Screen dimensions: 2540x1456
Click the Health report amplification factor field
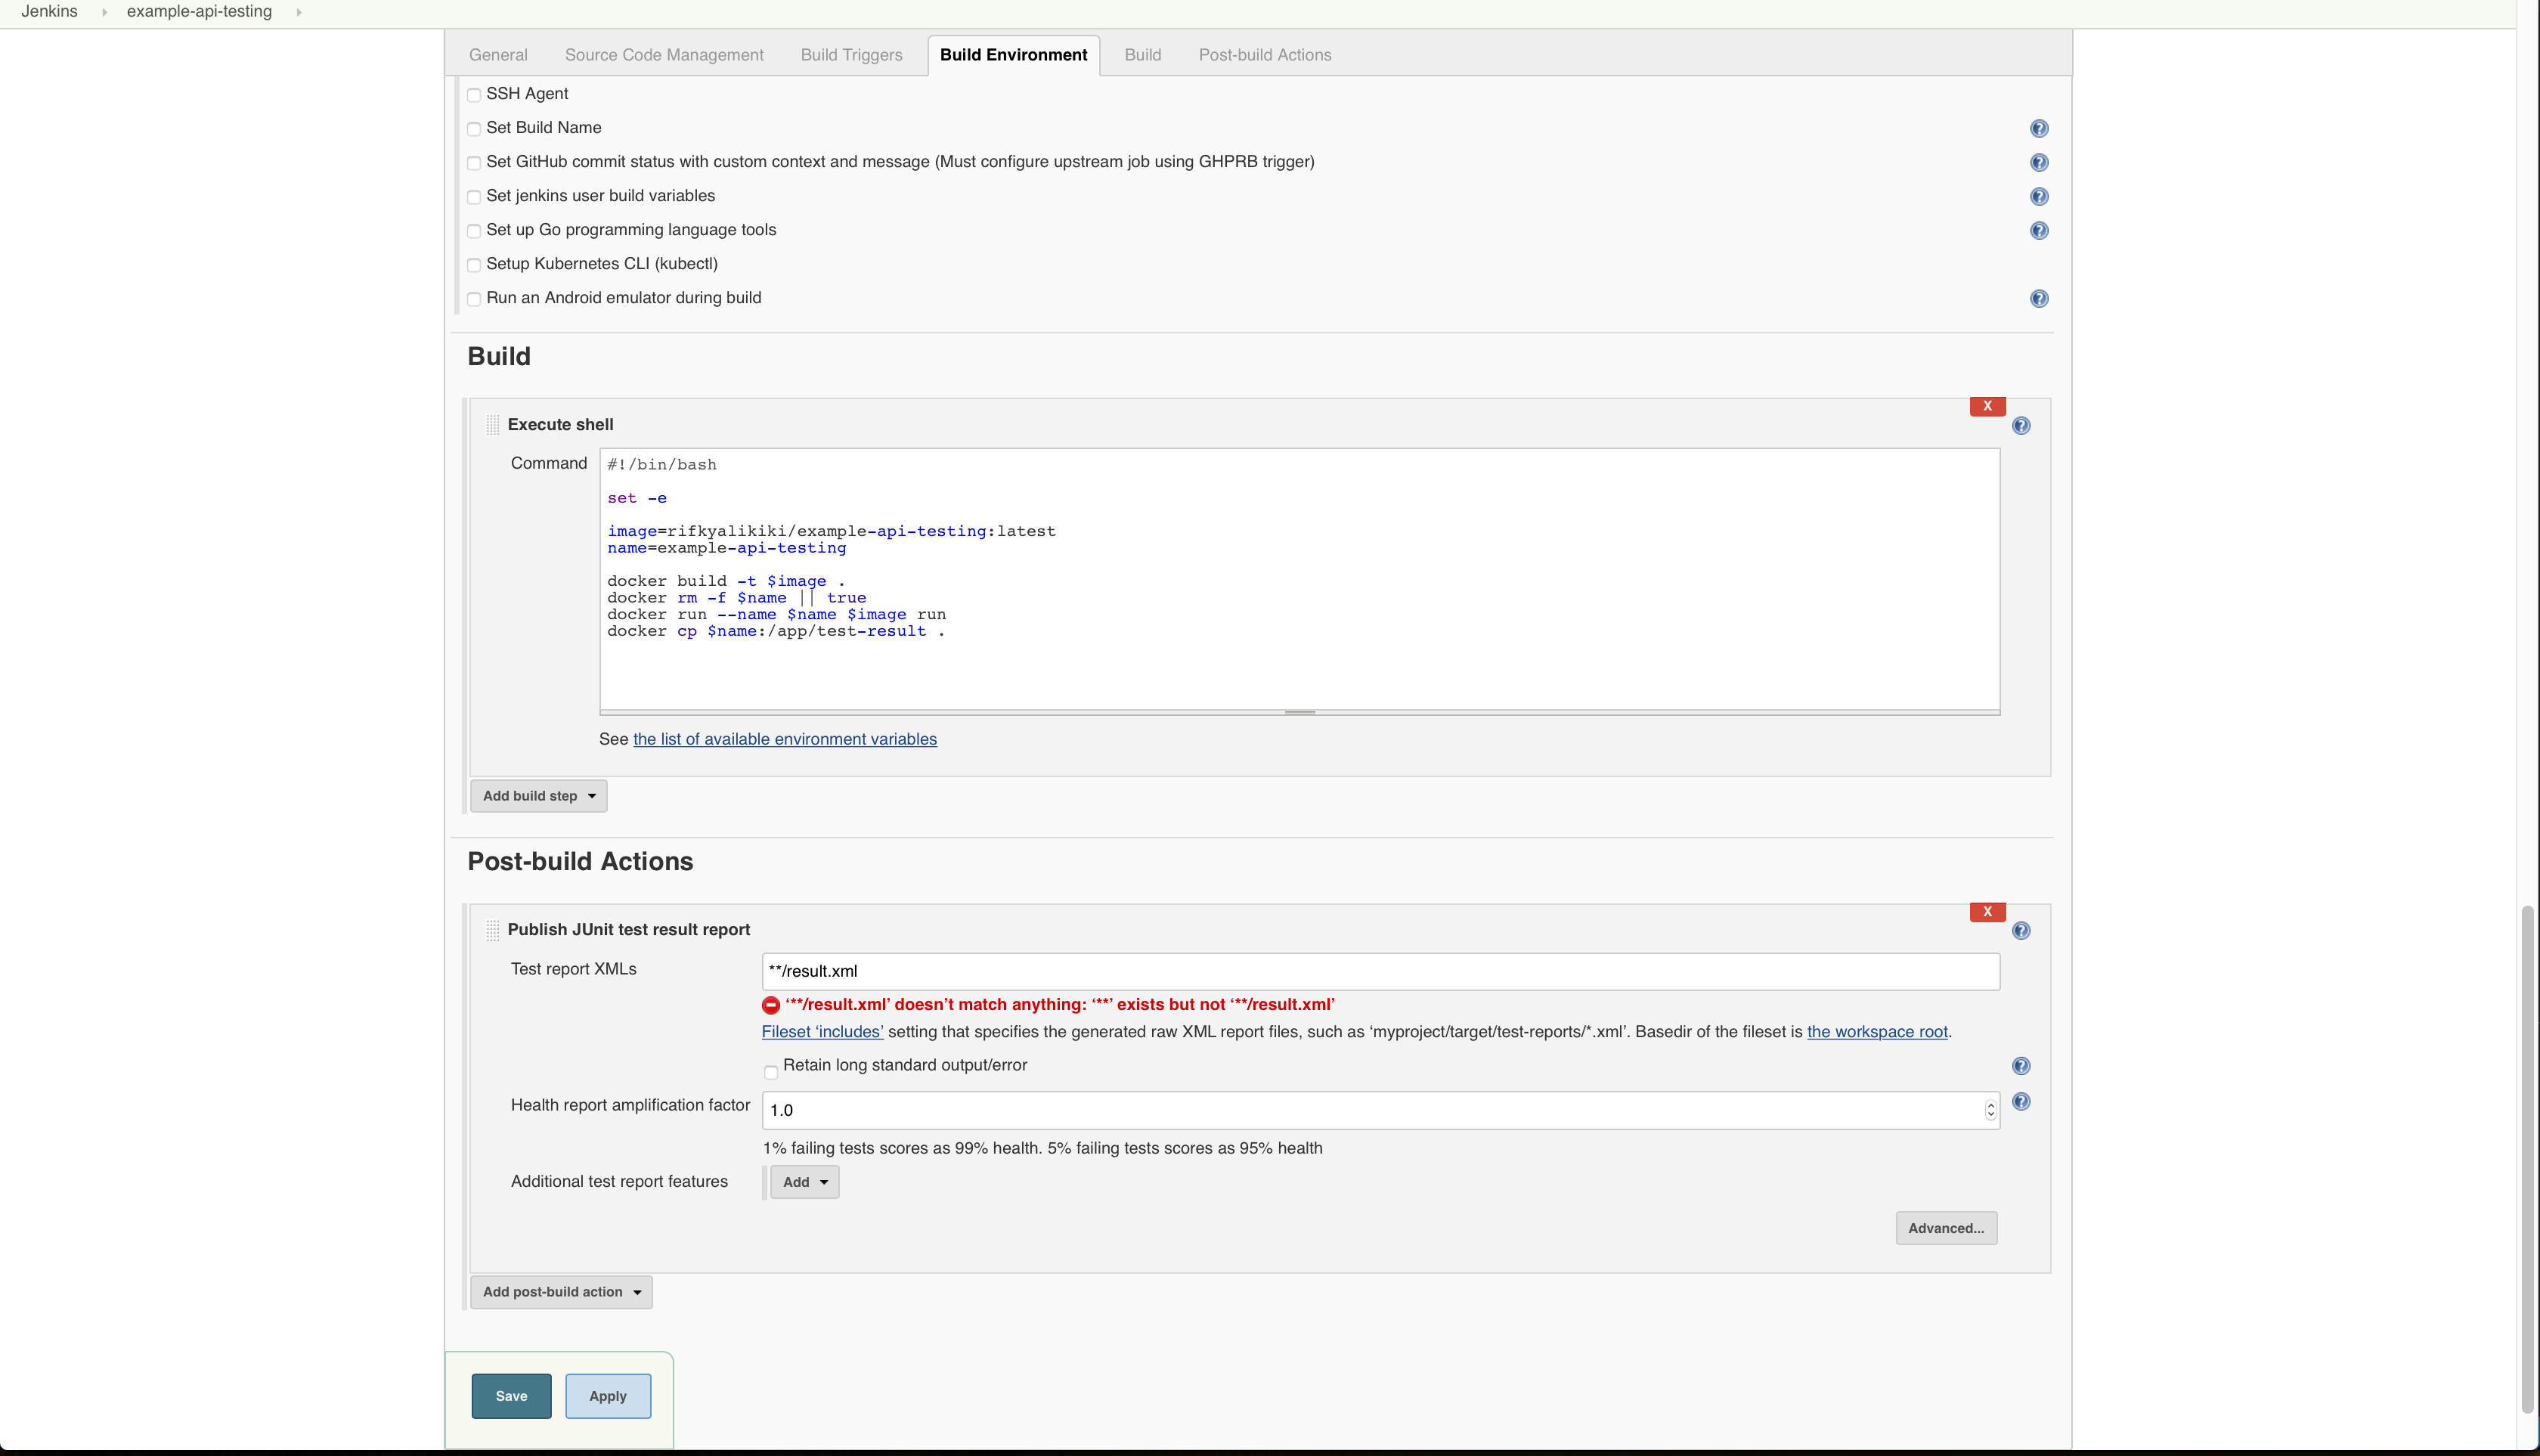(x=1381, y=1110)
